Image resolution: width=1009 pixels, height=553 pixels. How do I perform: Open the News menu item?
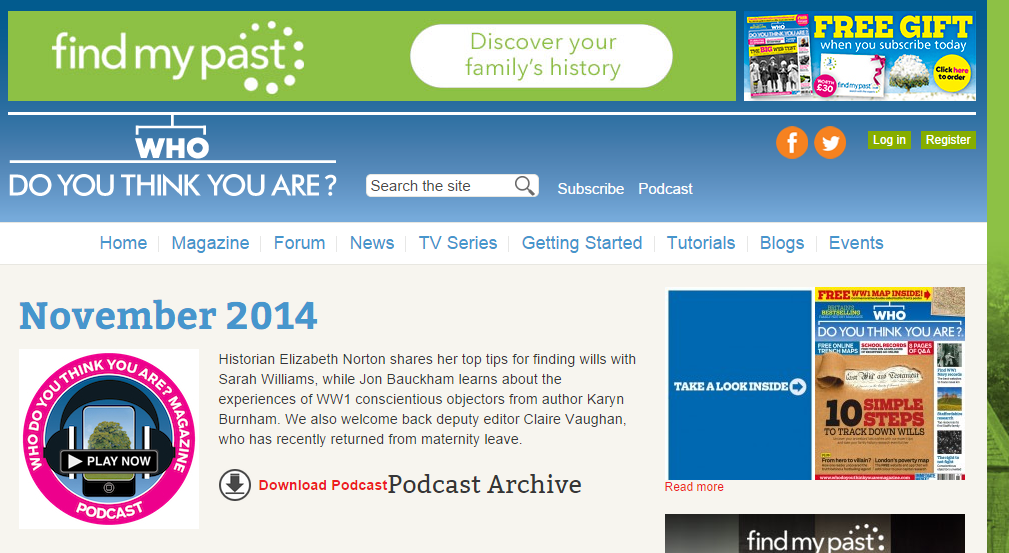point(372,243)
